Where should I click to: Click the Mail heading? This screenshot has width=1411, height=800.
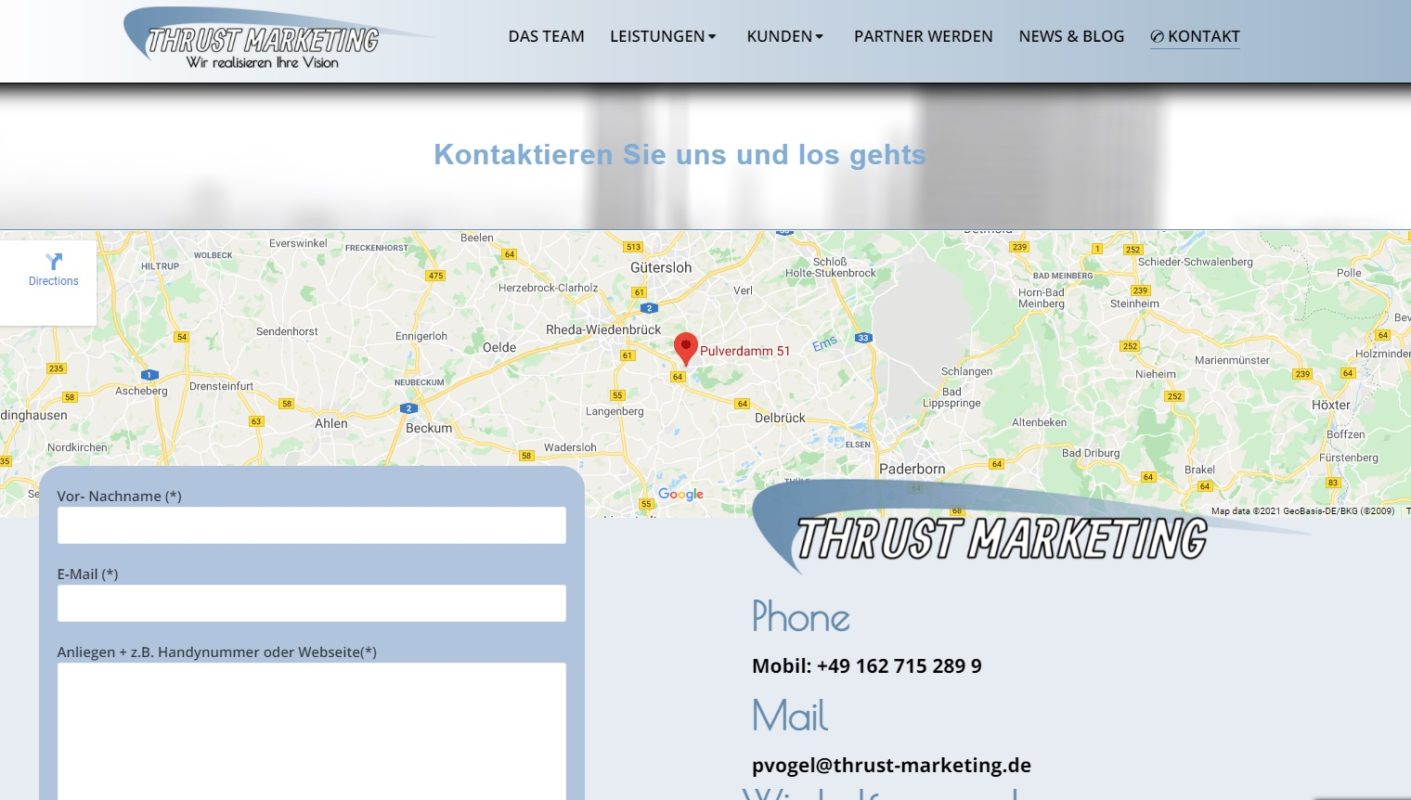(790, 716)
